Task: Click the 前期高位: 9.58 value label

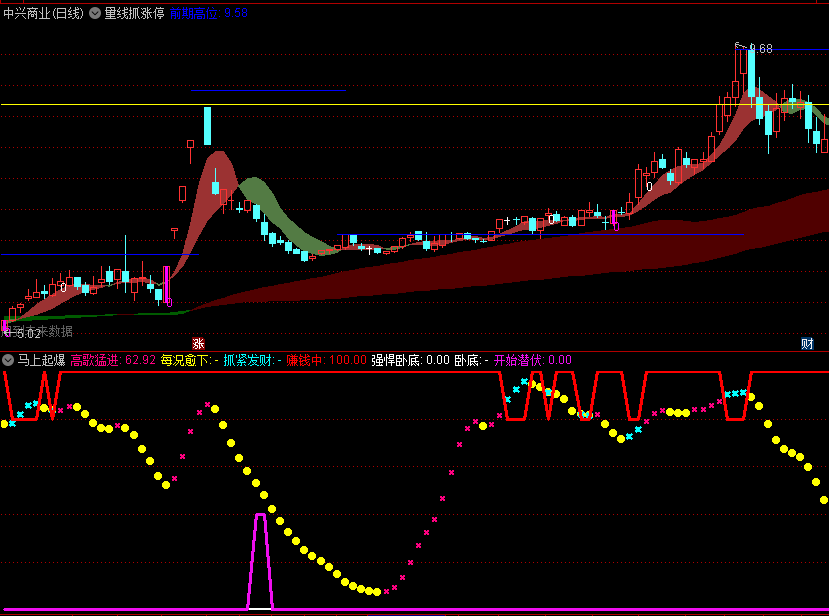Action: (x=209, y=13)
